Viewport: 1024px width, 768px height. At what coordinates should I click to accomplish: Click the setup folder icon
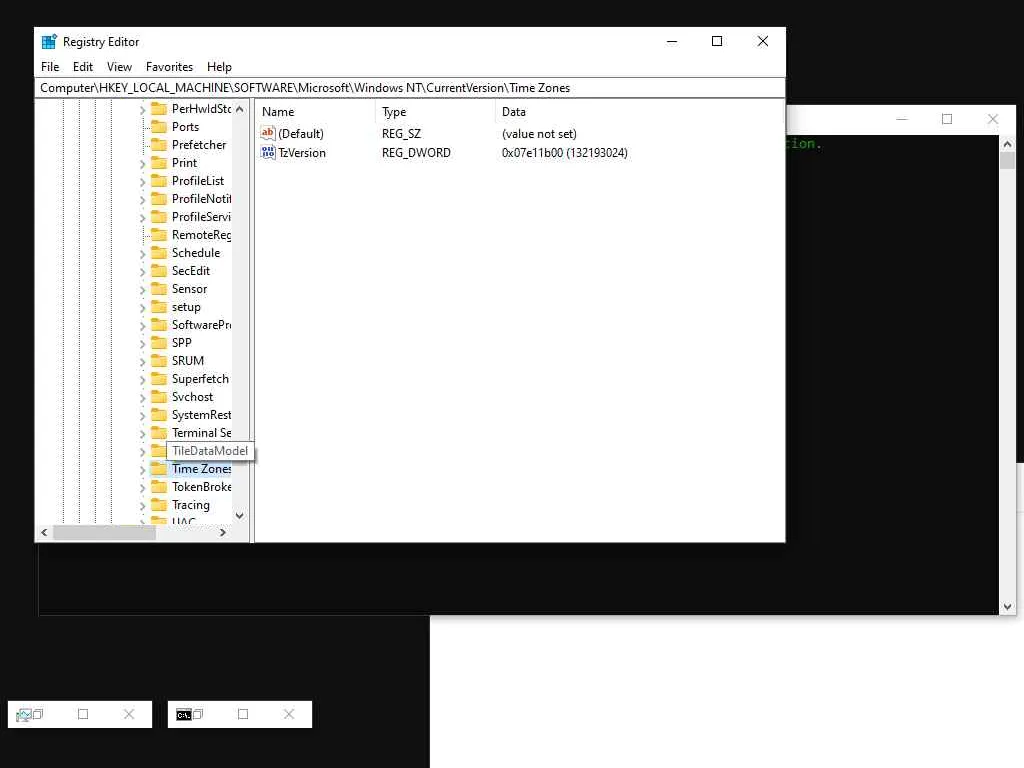[x=159, y=307]
